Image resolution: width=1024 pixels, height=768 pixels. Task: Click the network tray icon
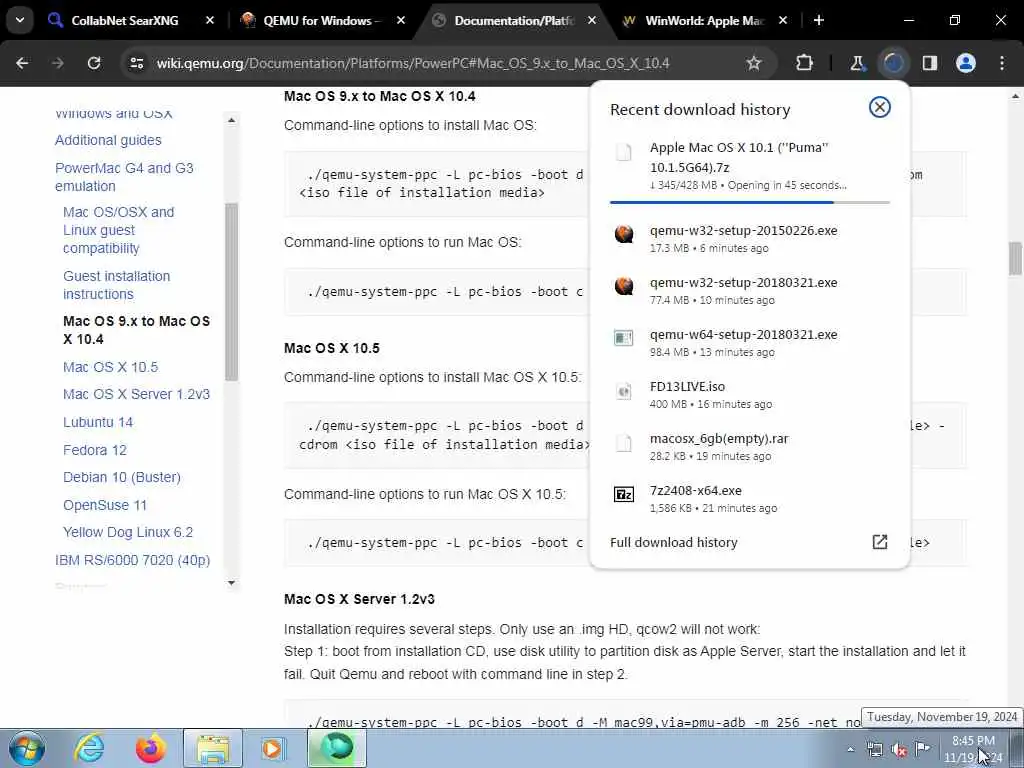click(x=874, y=750)
